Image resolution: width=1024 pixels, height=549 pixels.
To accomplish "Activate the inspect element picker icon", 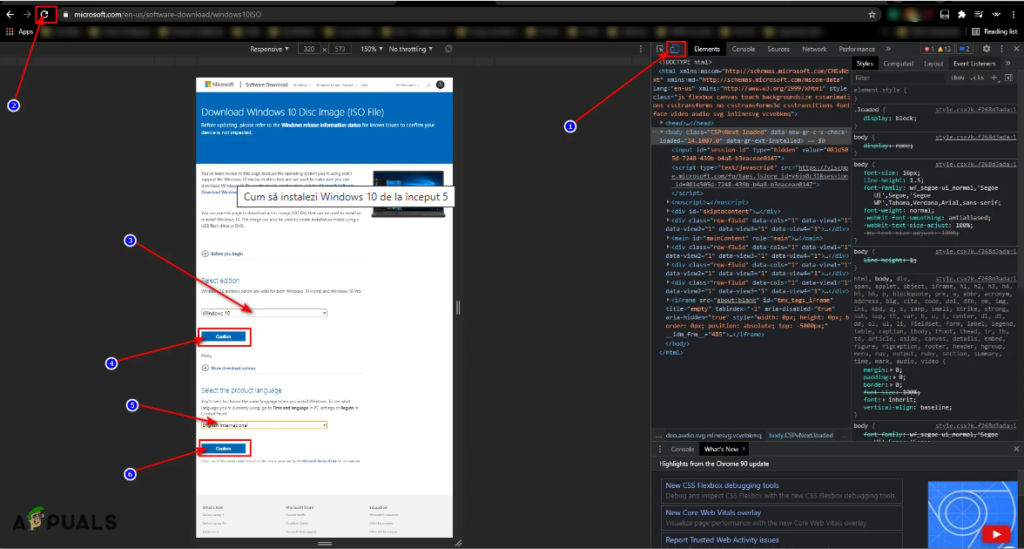I will (x=660, y=48).
